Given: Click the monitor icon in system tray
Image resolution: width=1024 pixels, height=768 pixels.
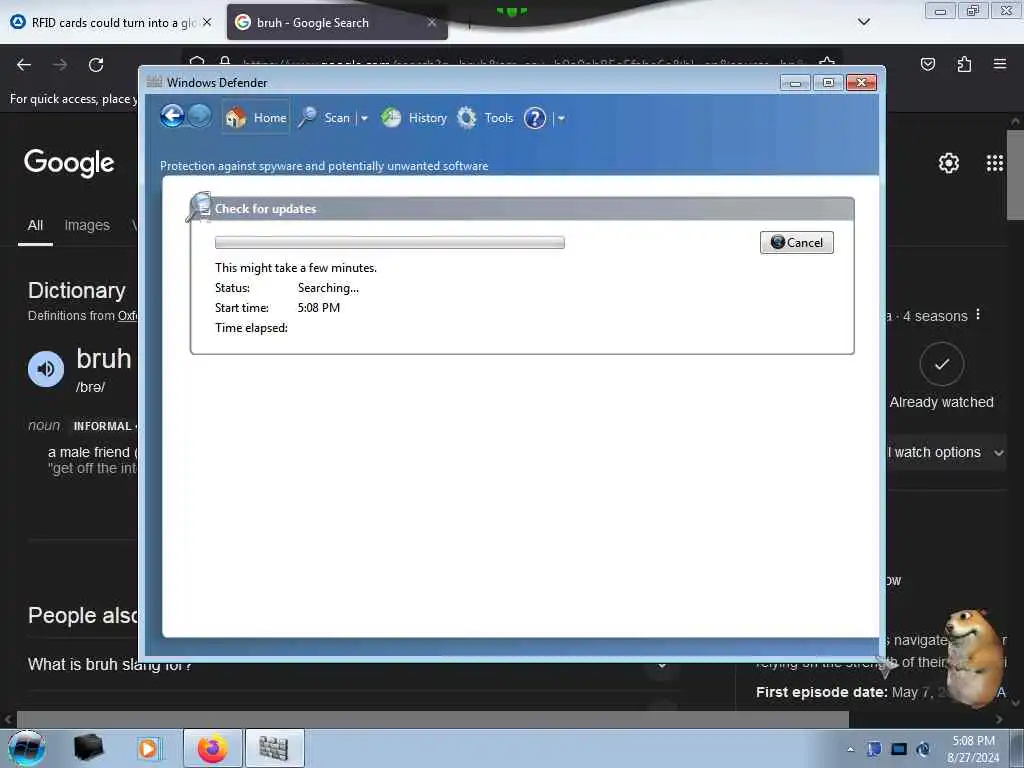Looking at the screenshot, I should (899, 749).
